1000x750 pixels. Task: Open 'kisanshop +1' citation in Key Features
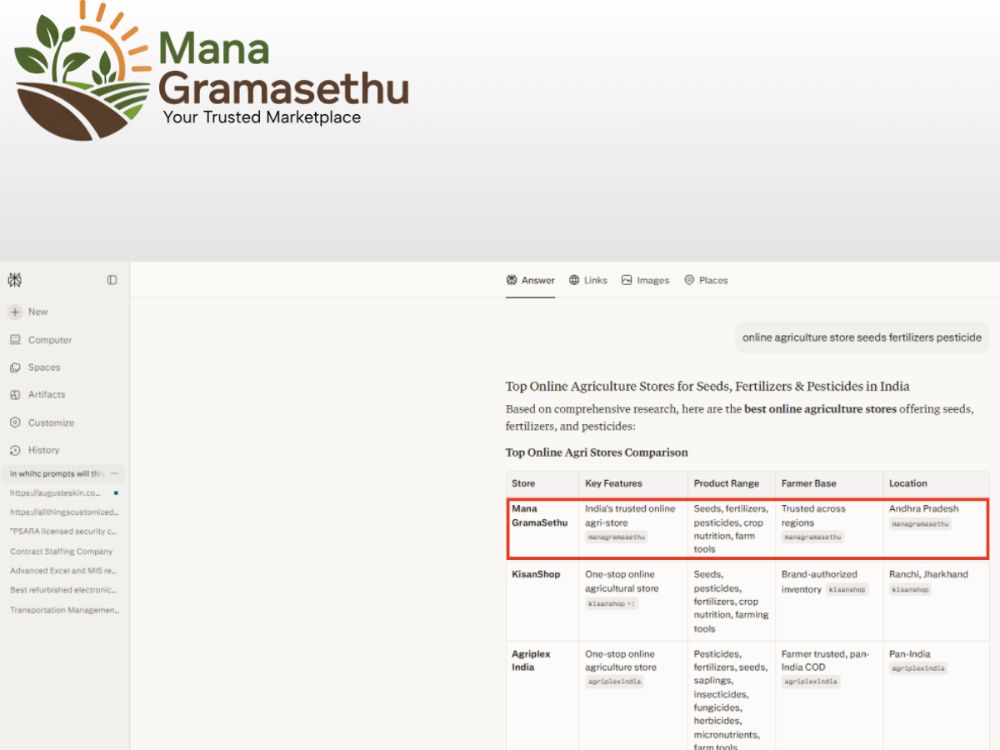[611, 603]
